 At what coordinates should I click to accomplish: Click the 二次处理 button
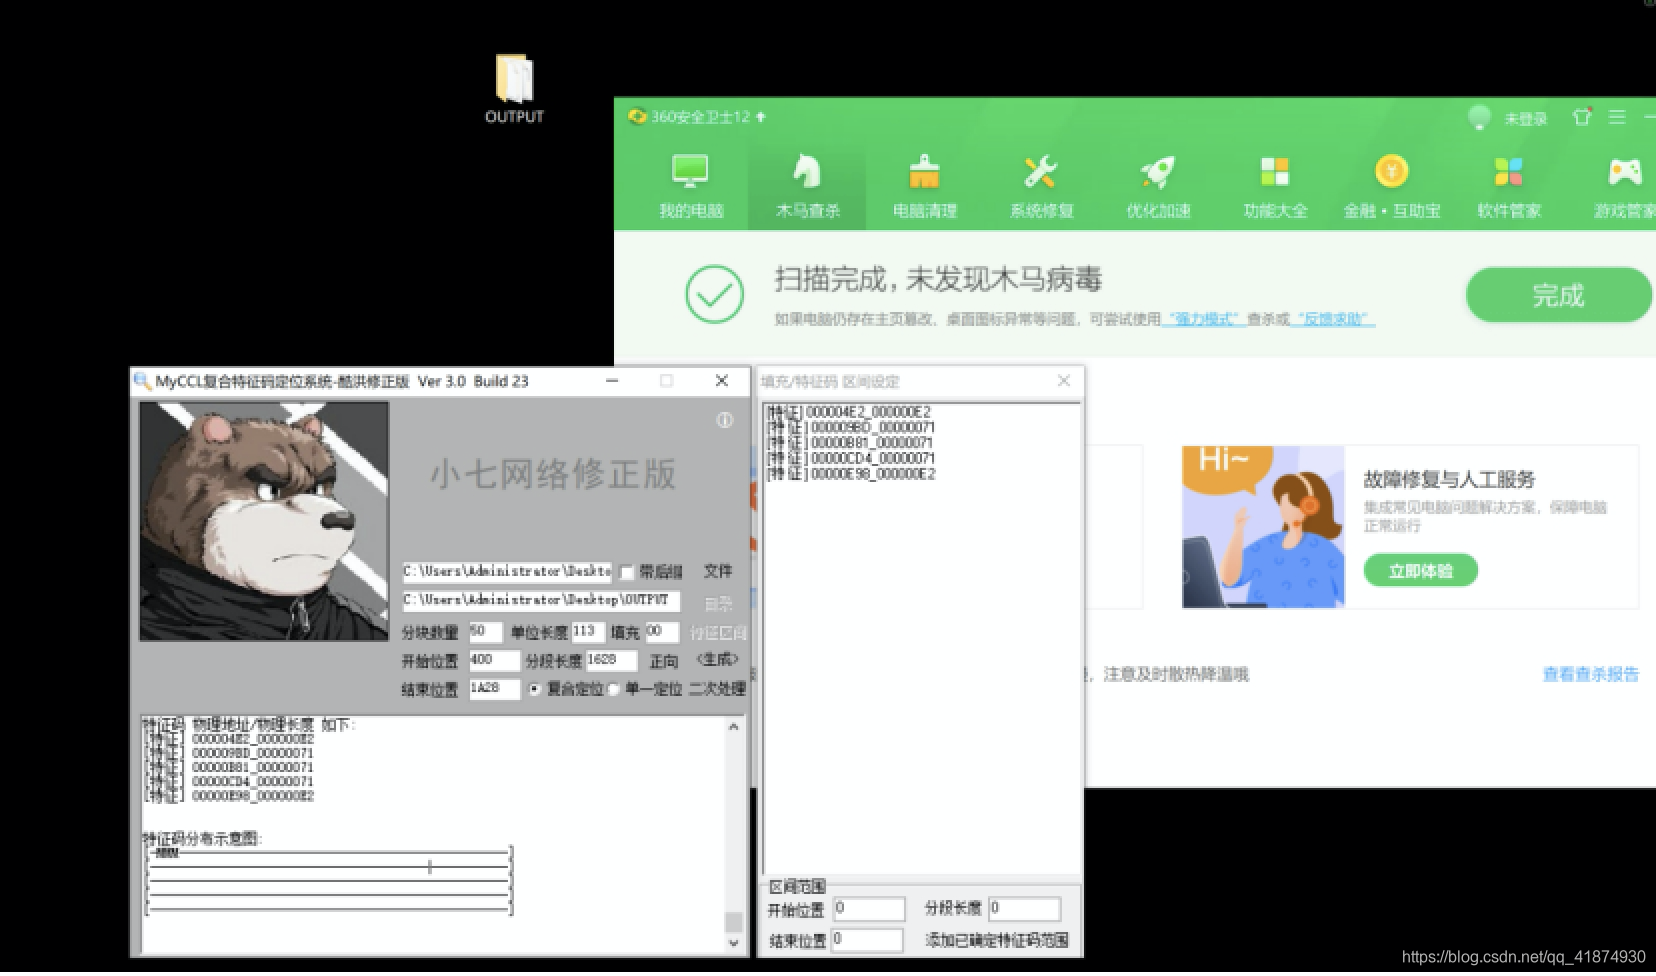[717, 689]
